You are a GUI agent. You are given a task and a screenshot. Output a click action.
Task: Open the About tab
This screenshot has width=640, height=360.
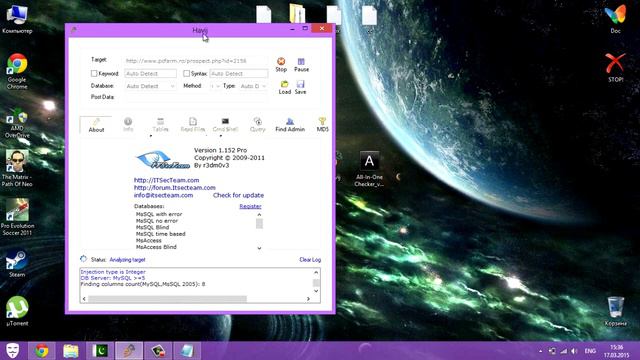coord(96,125)
